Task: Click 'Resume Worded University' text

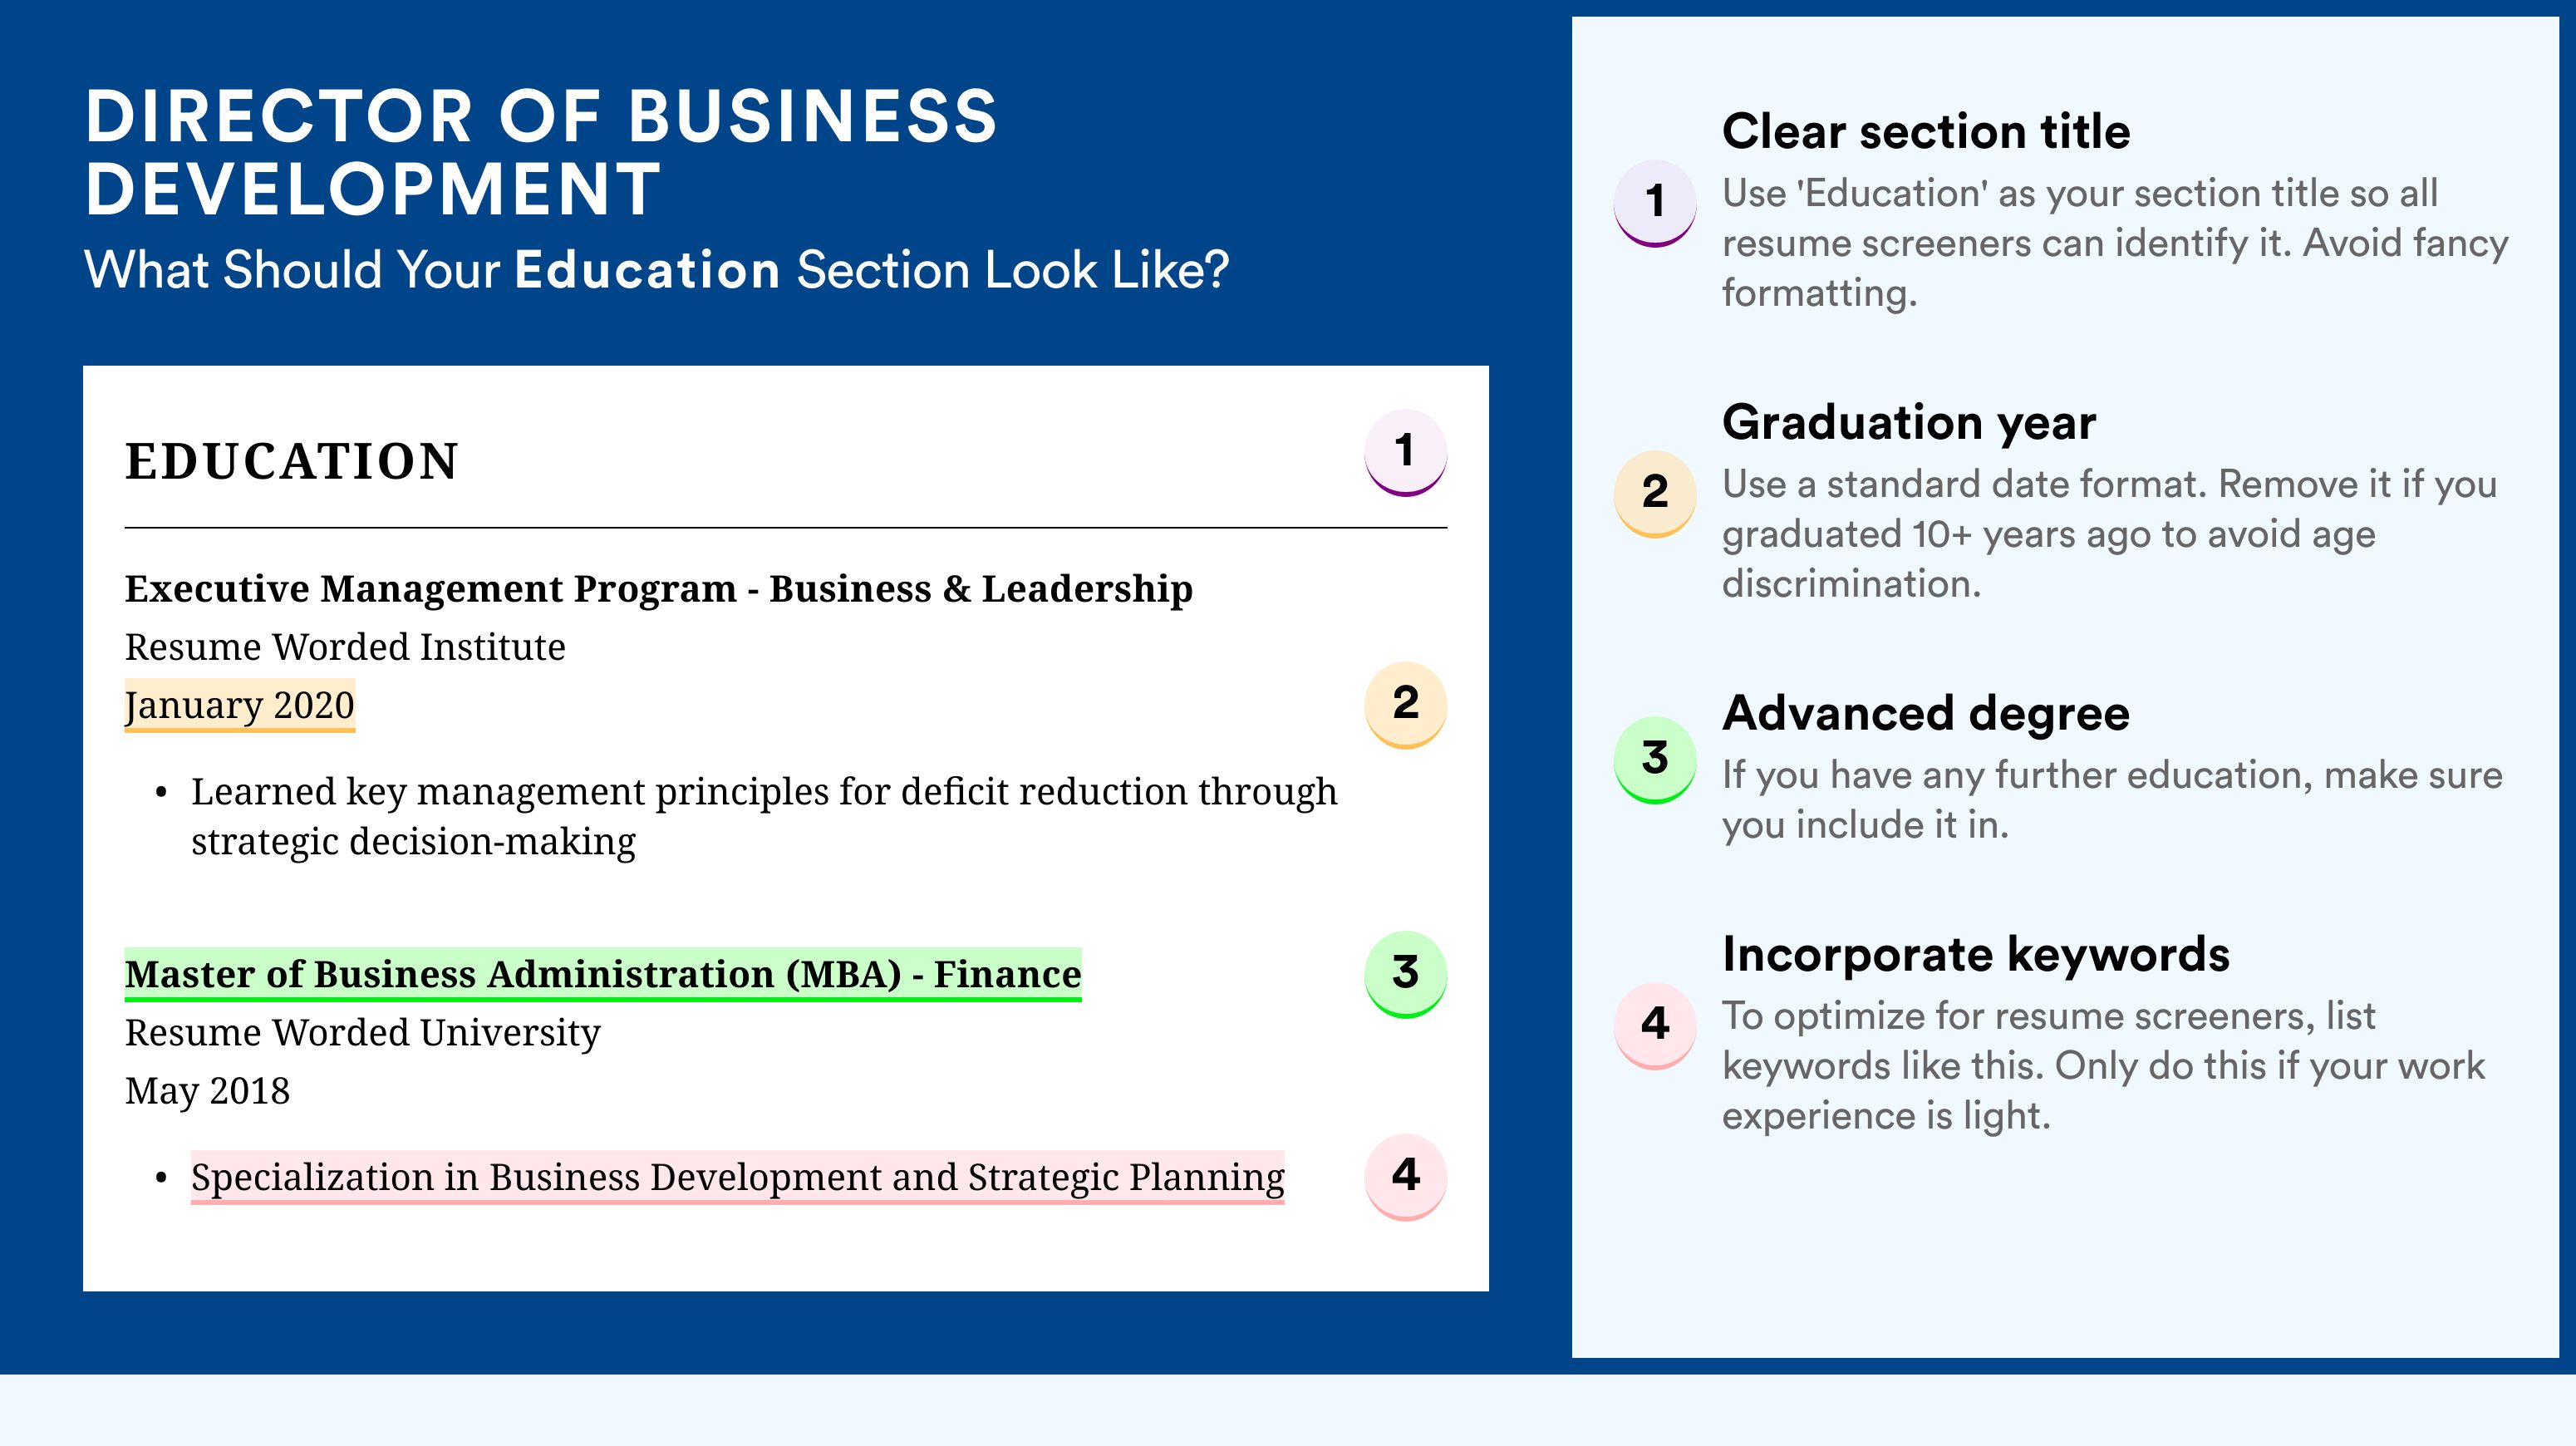Action: point(363,1033)
